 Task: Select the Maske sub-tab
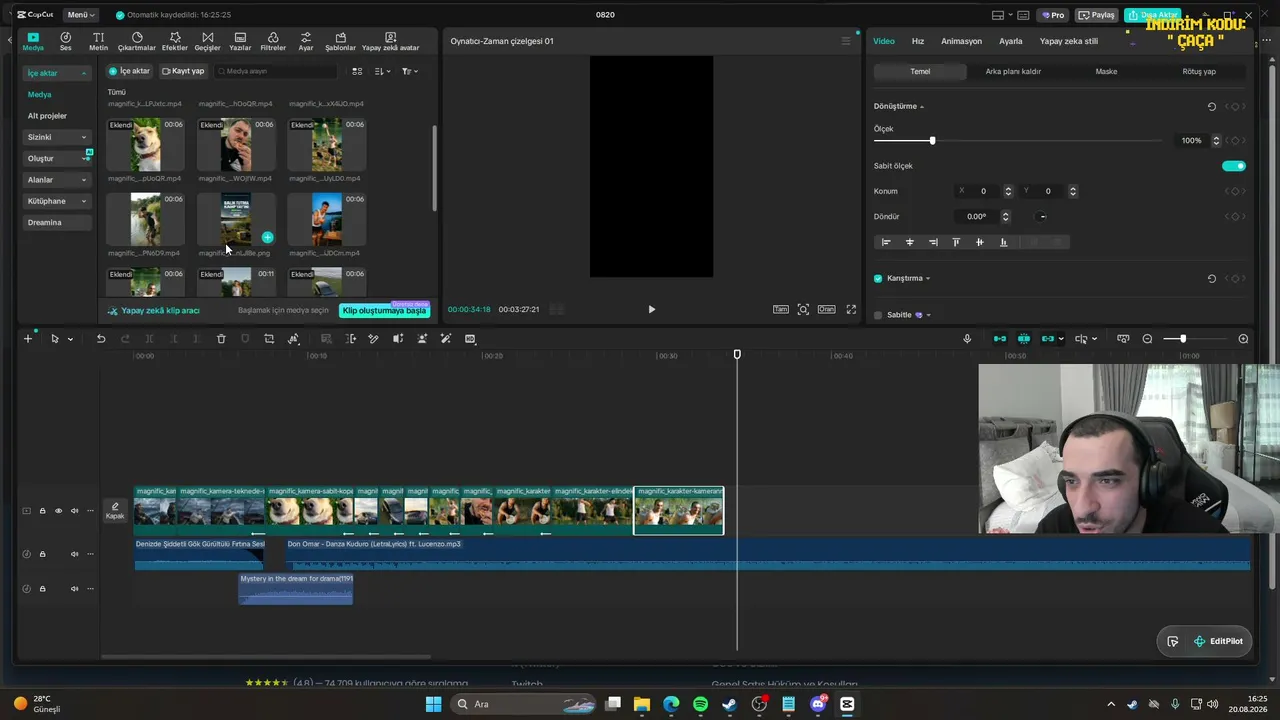[1106, 72]
